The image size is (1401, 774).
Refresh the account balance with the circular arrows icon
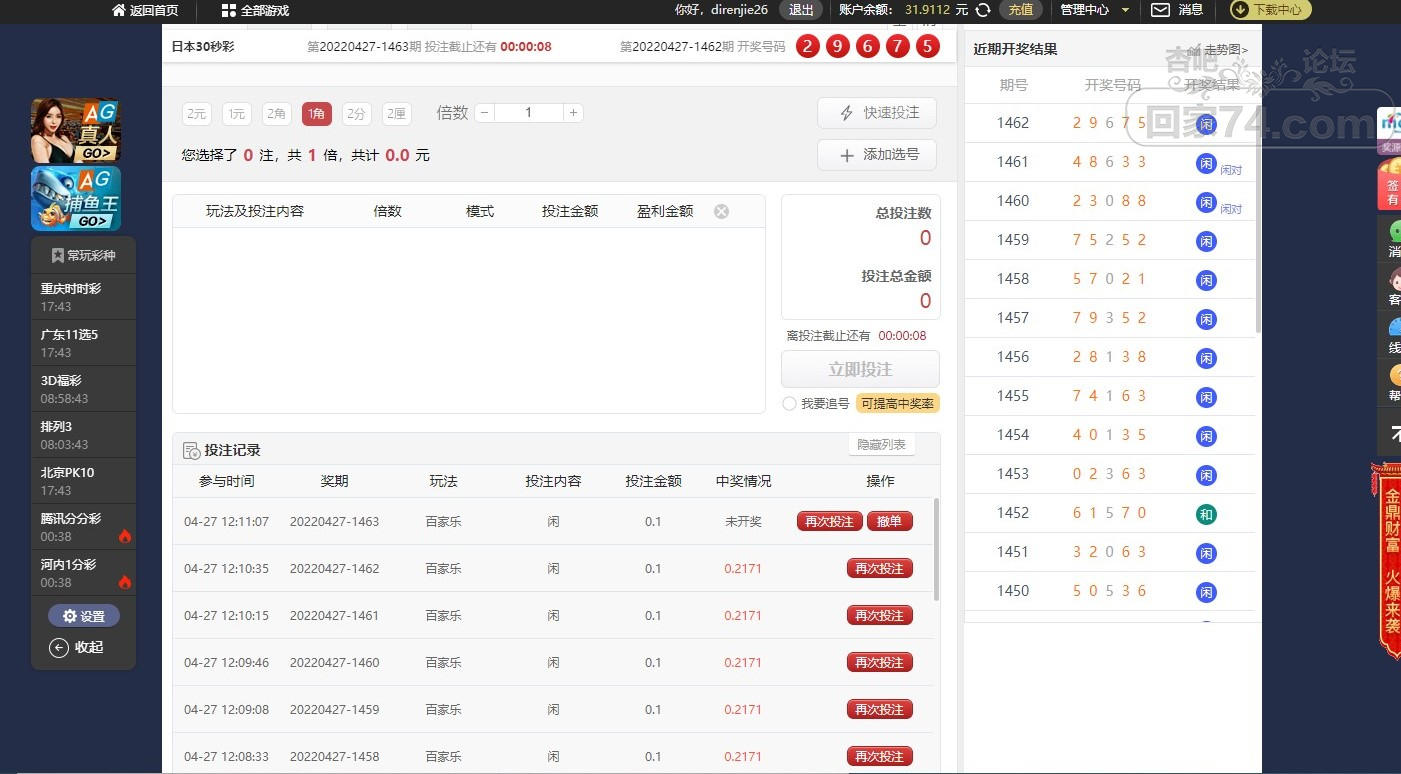click(983, 10)
